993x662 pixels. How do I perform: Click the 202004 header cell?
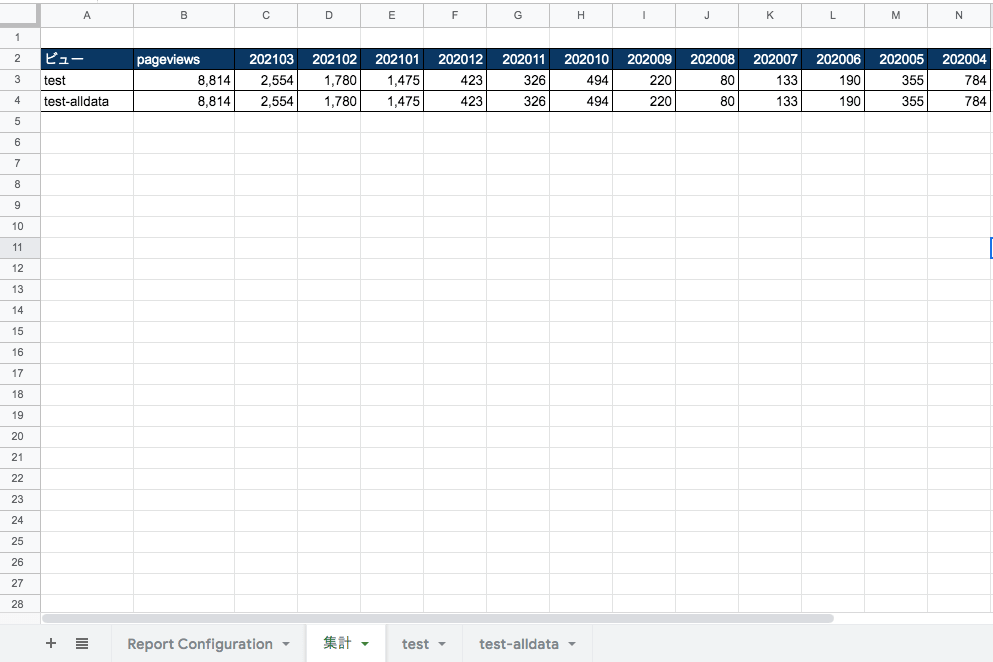pyautogui.click(x=959, y=59)
